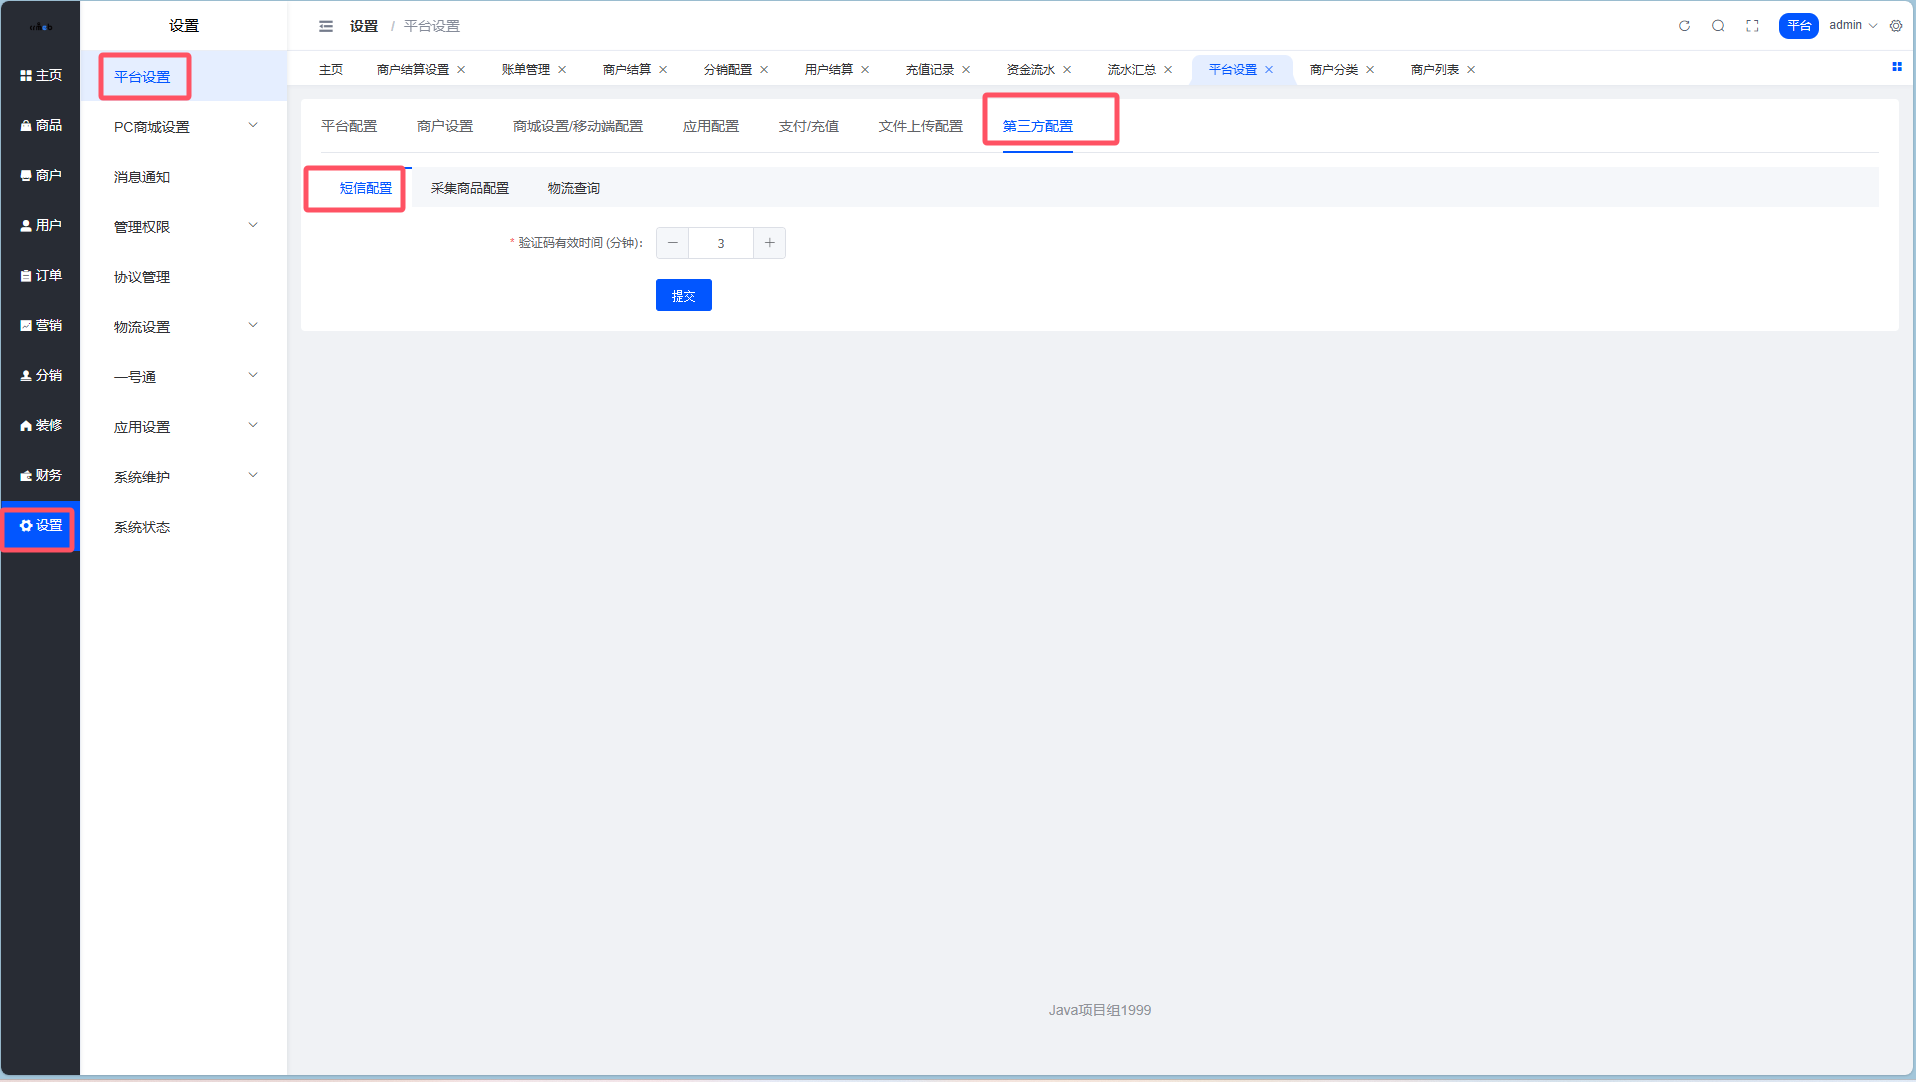Collapse sidebar with the hamburger menu icon

326,26
